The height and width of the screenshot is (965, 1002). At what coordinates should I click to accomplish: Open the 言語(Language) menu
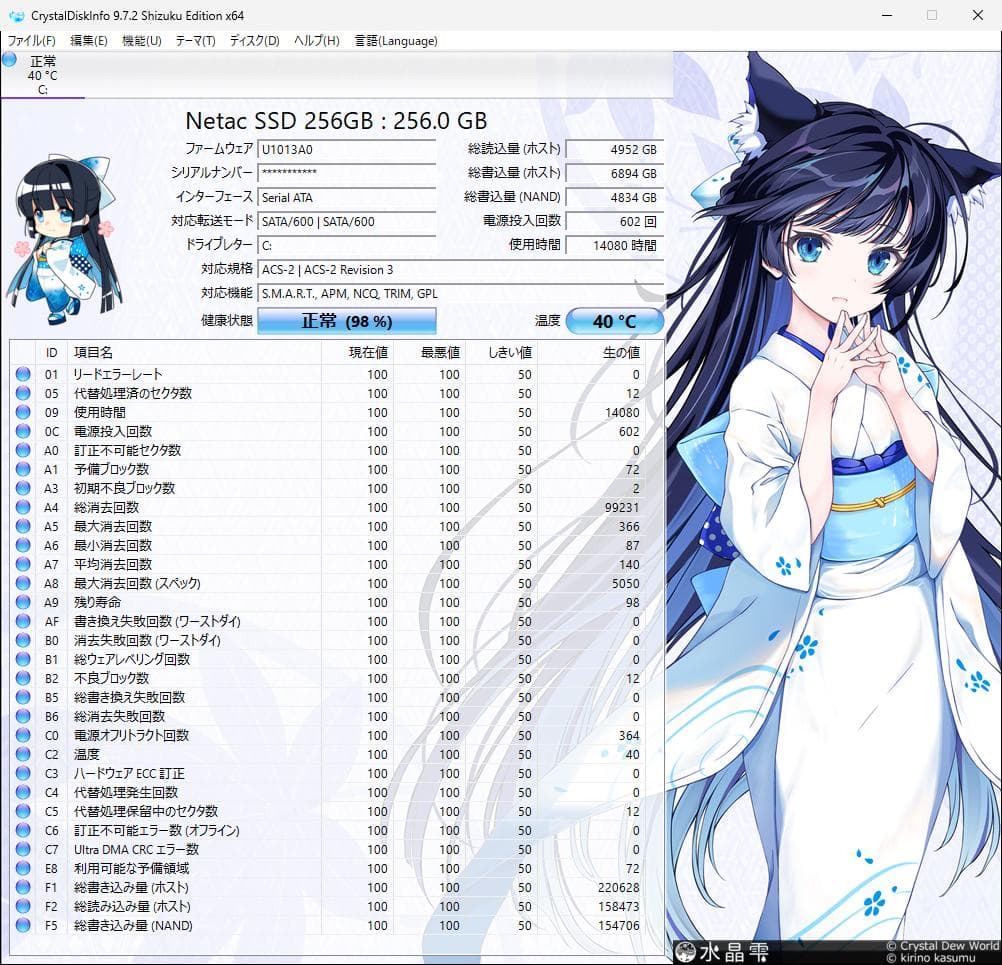pos(397,41)
